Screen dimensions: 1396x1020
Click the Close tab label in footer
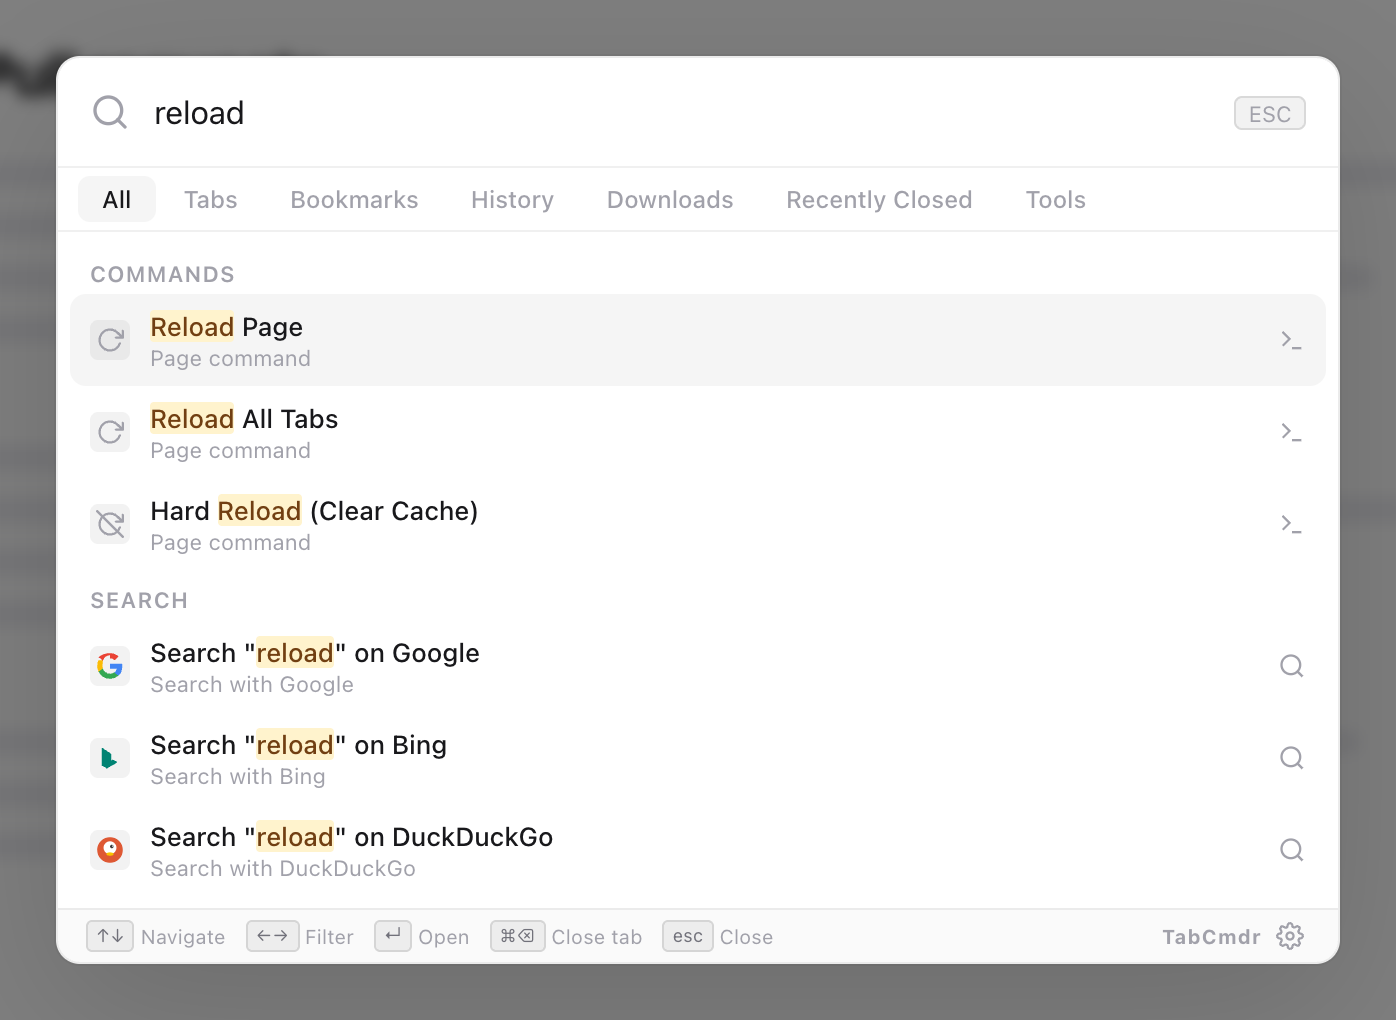[597, 937]
